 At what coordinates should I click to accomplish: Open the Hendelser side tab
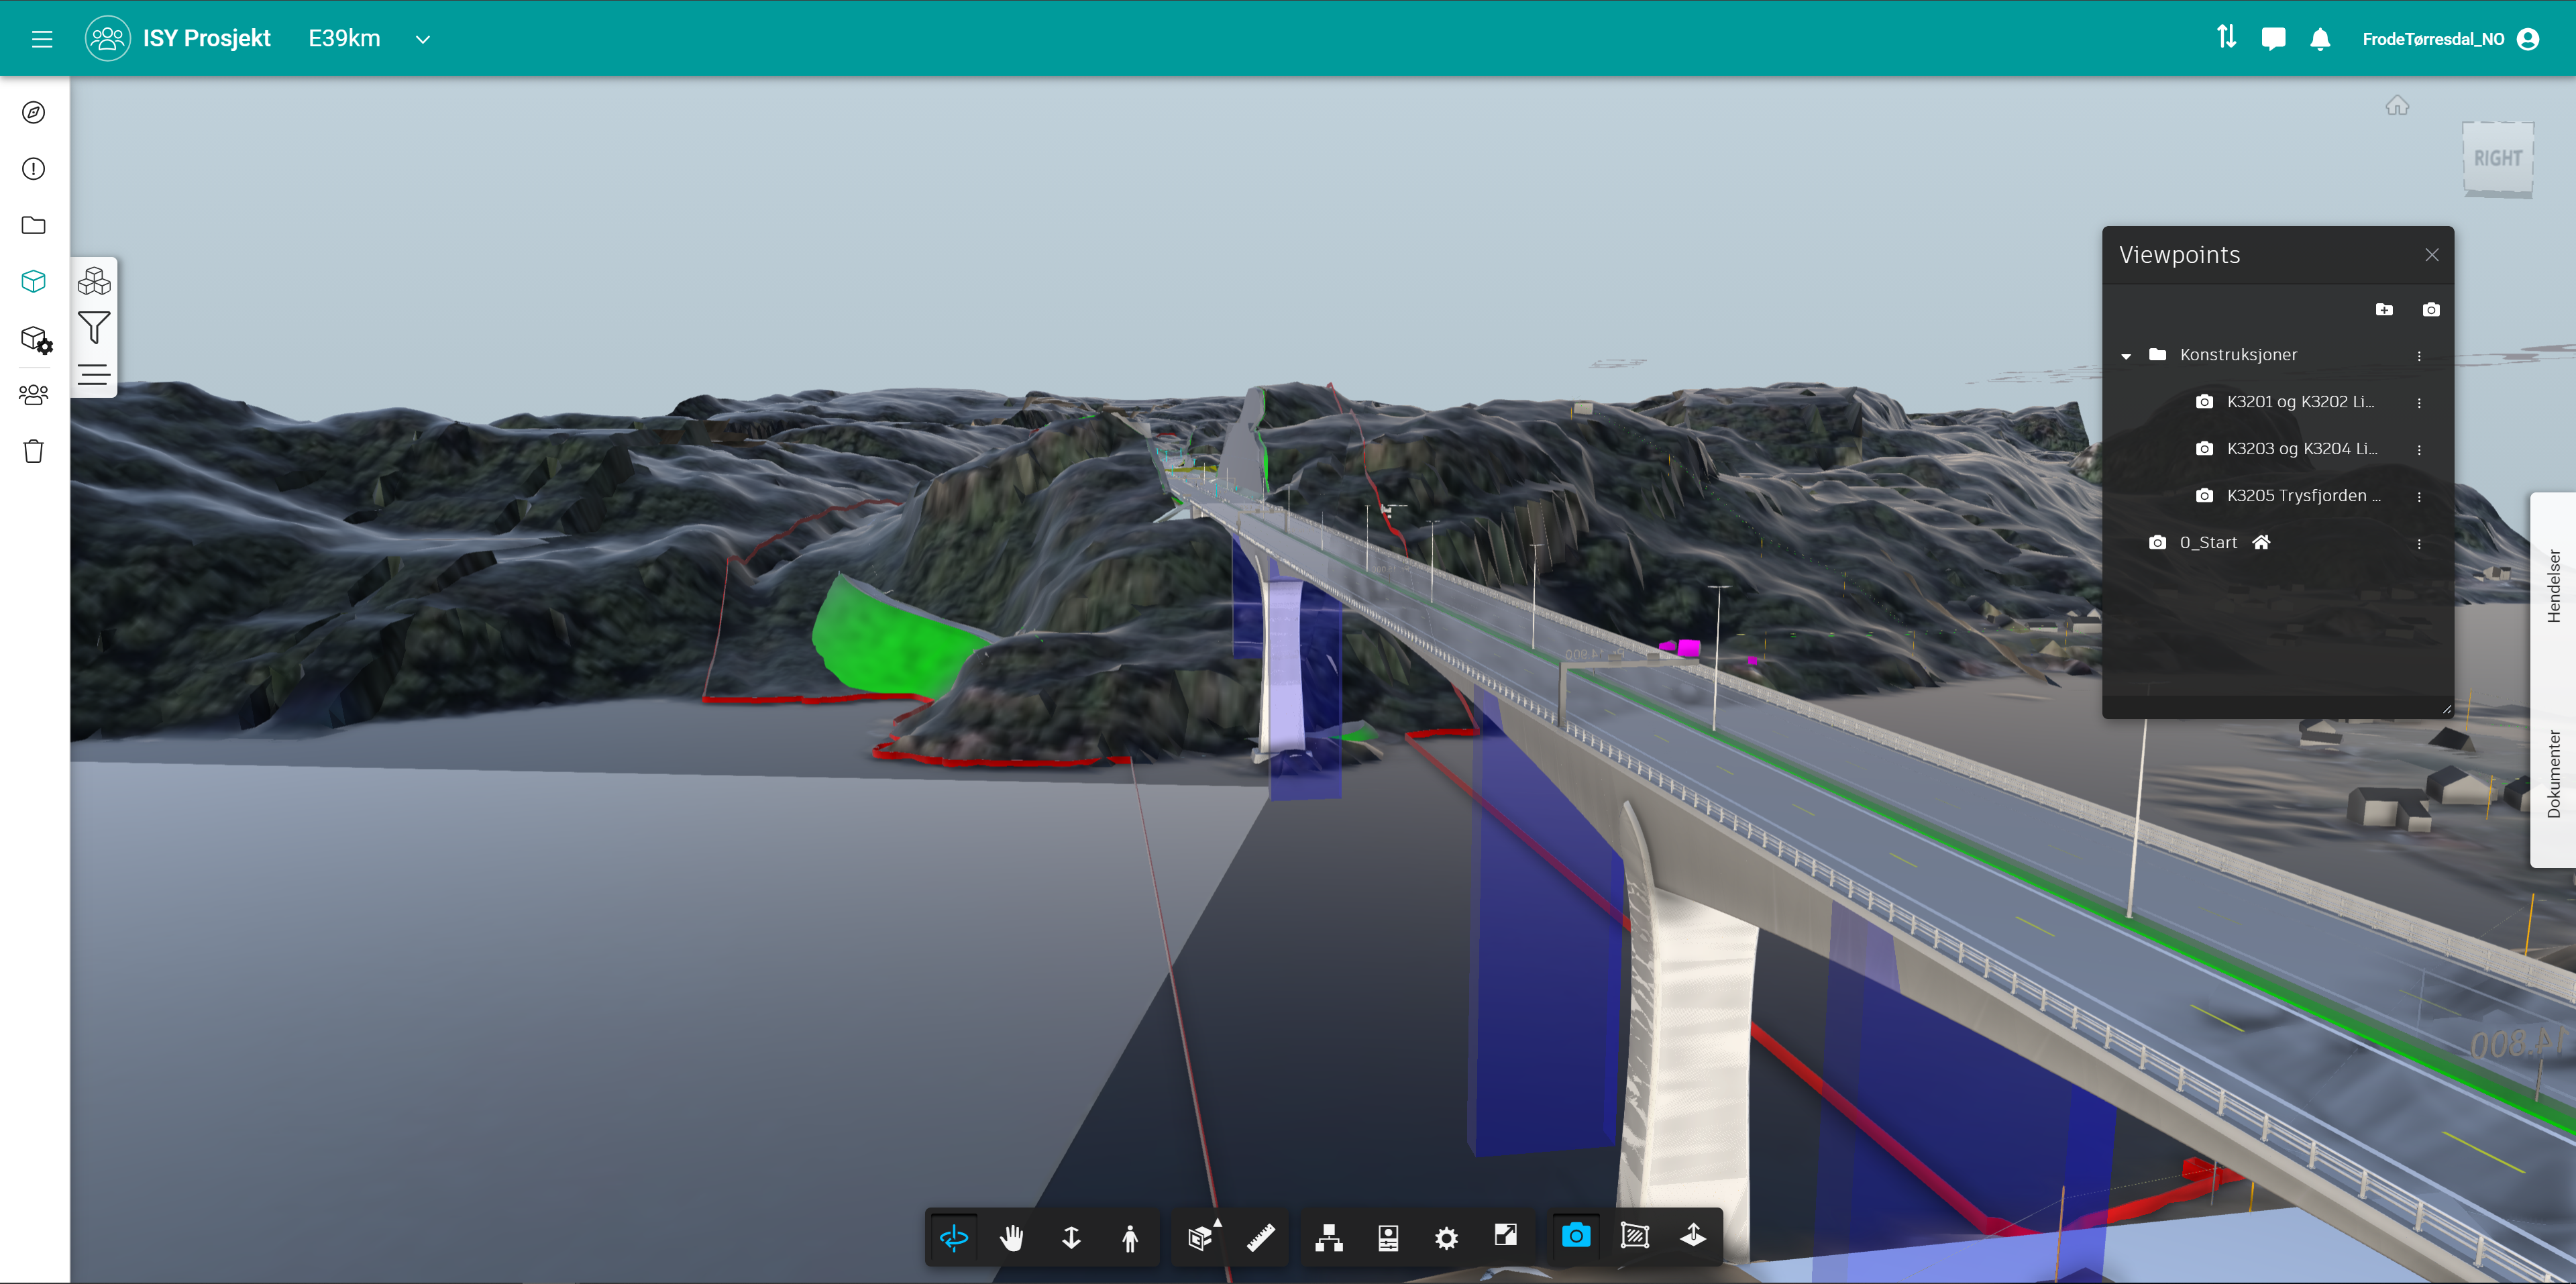[2553, 586]
